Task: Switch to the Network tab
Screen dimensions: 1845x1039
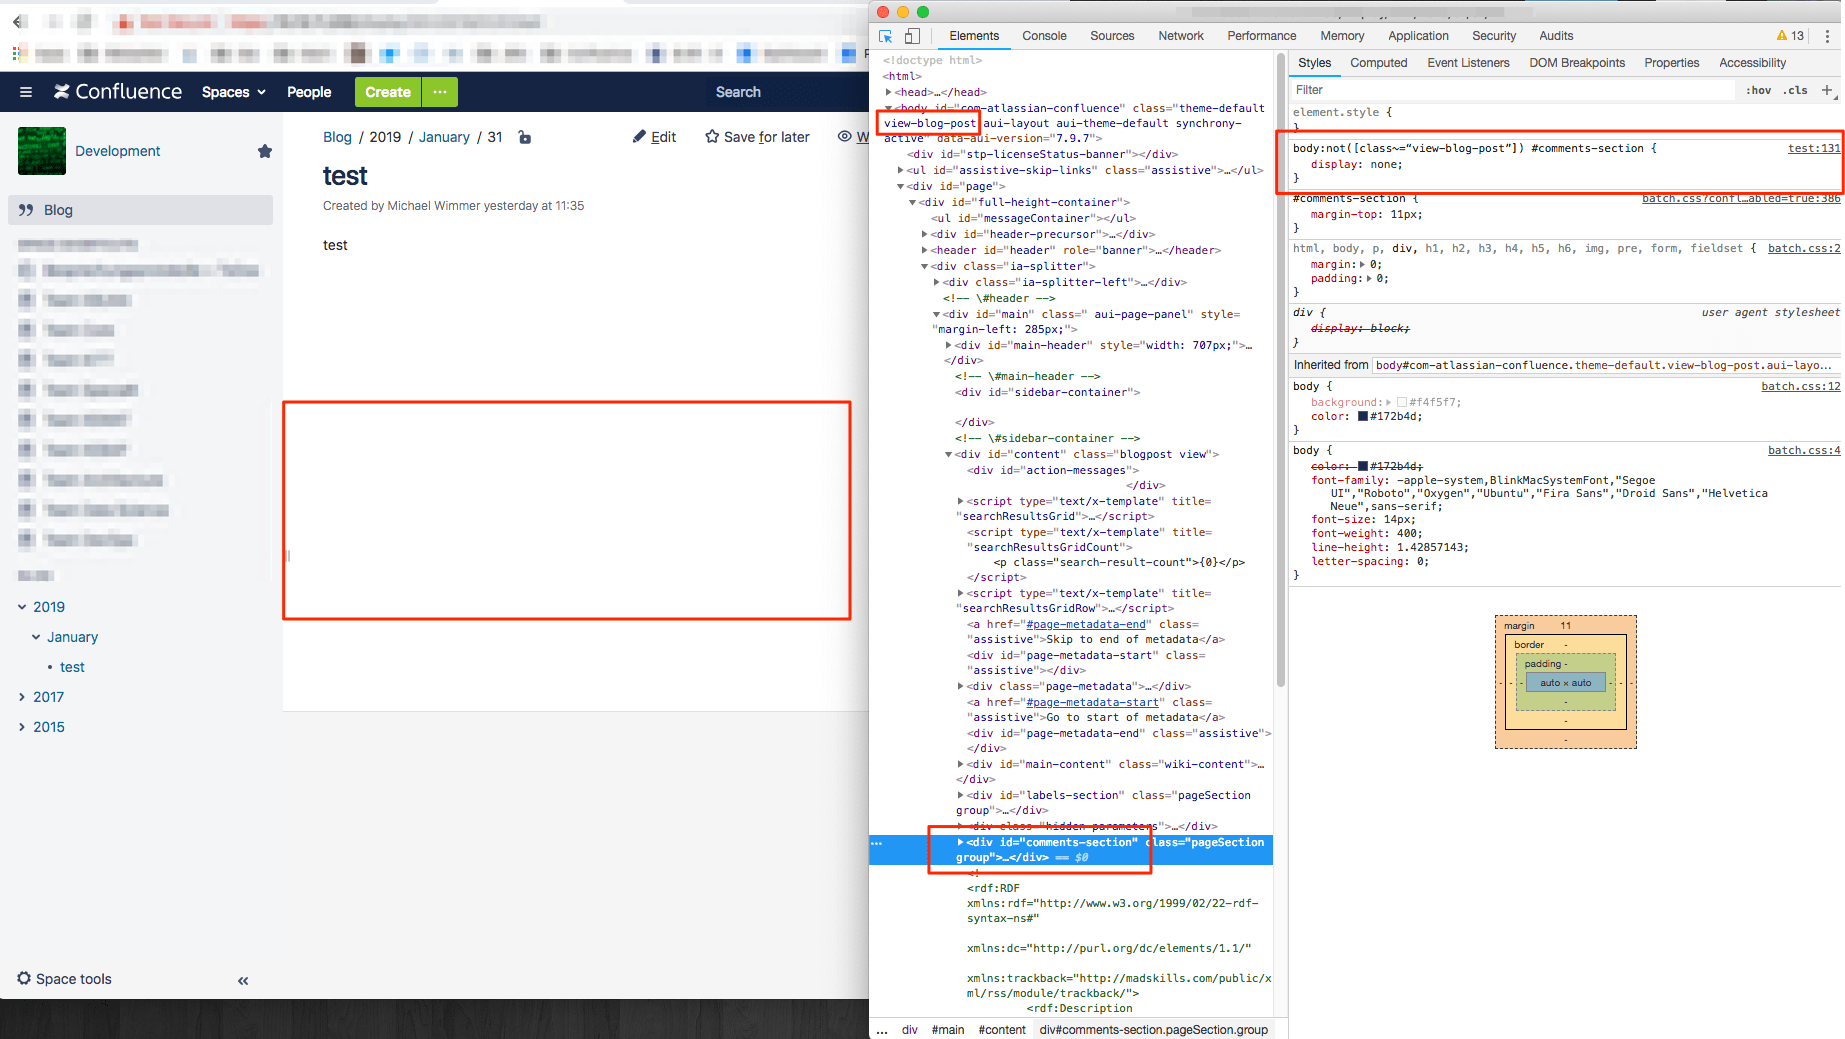Action: click(x=1181, y=36)
